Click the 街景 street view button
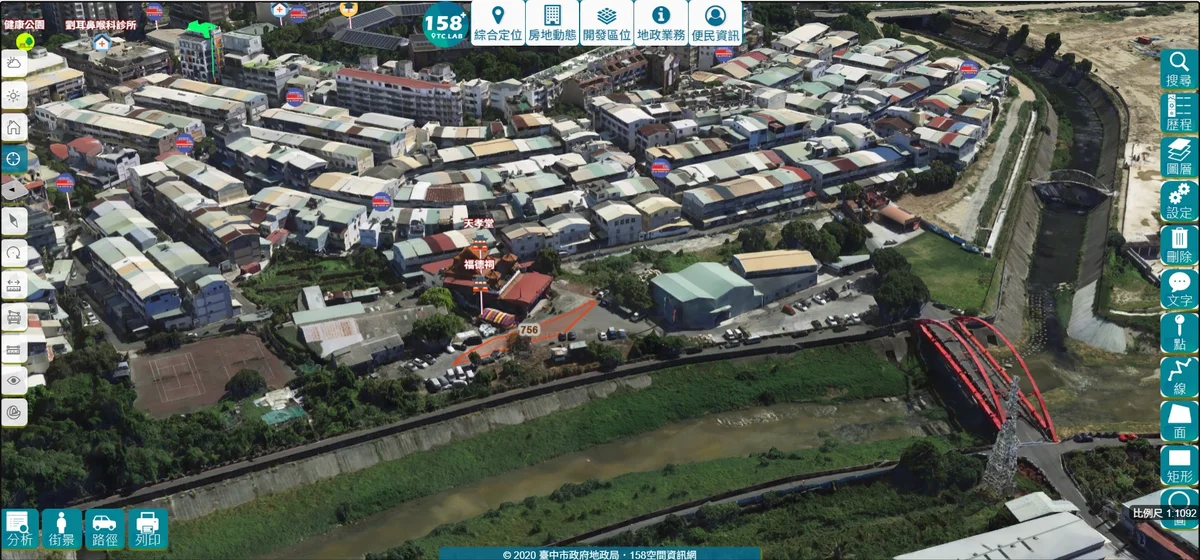This screenshot has width=1200, height=560. click(x=62, y=529)
